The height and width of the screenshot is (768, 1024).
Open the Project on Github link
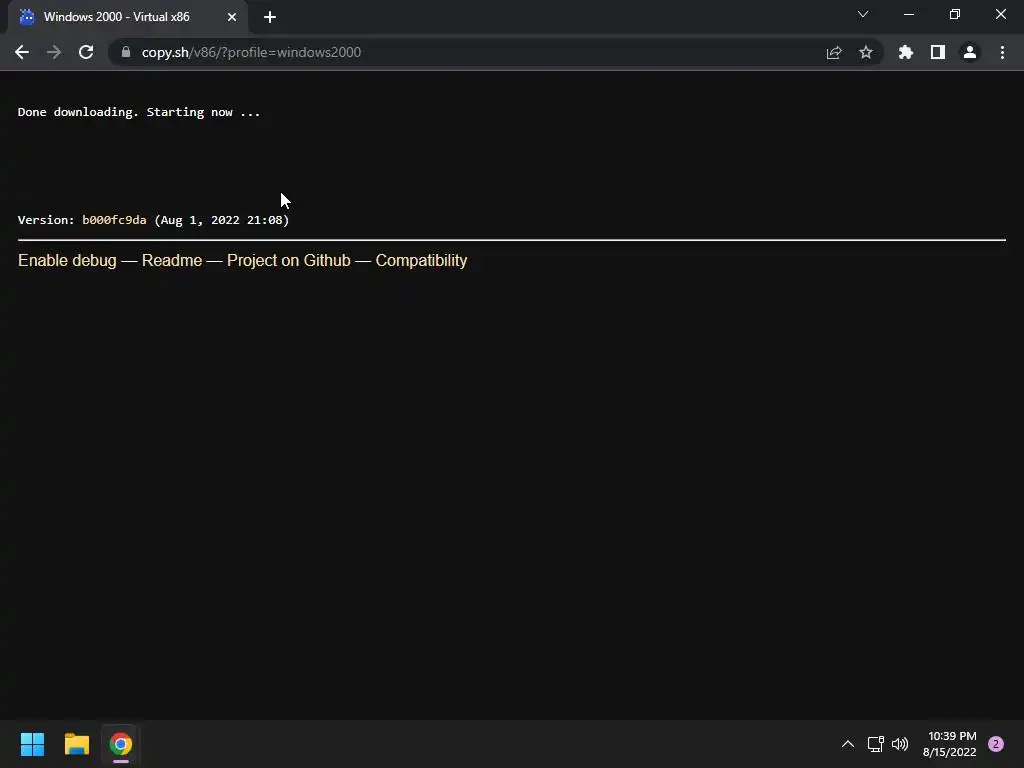[x=289, y=261]
